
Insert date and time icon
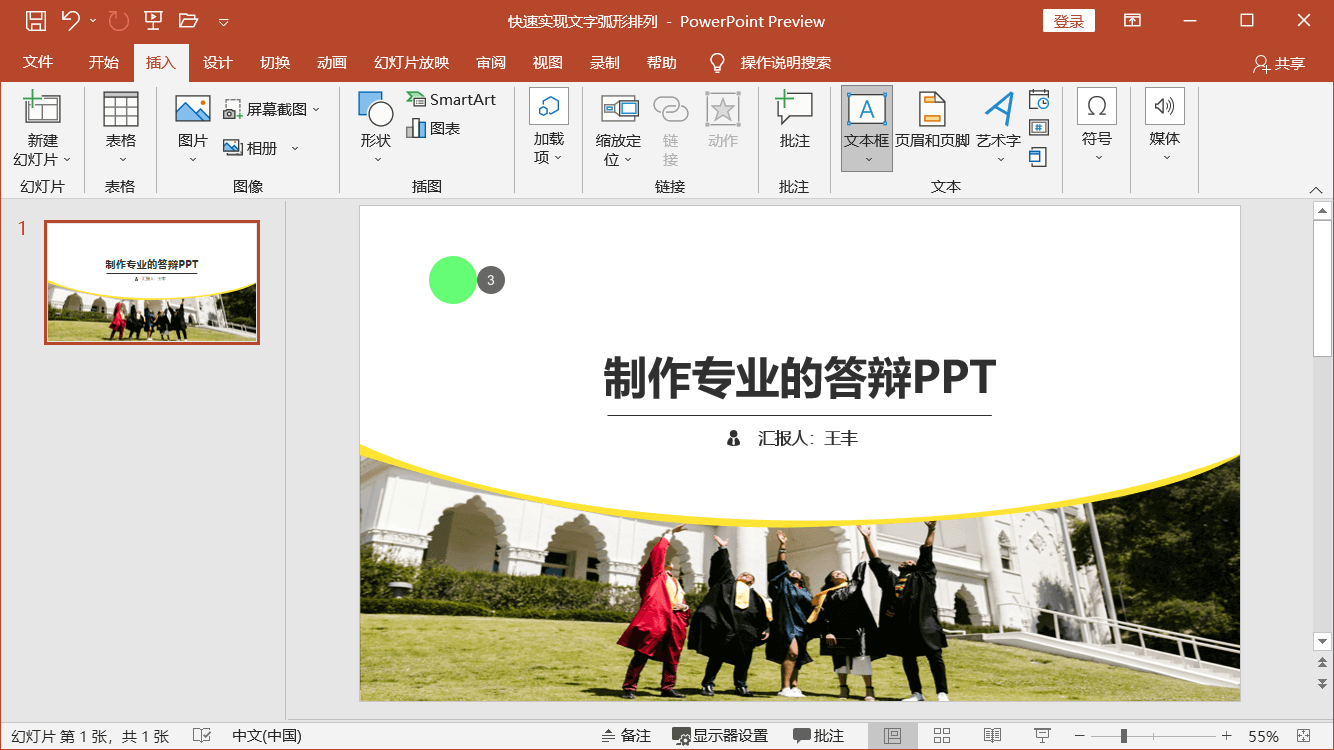click(1039, 99)
